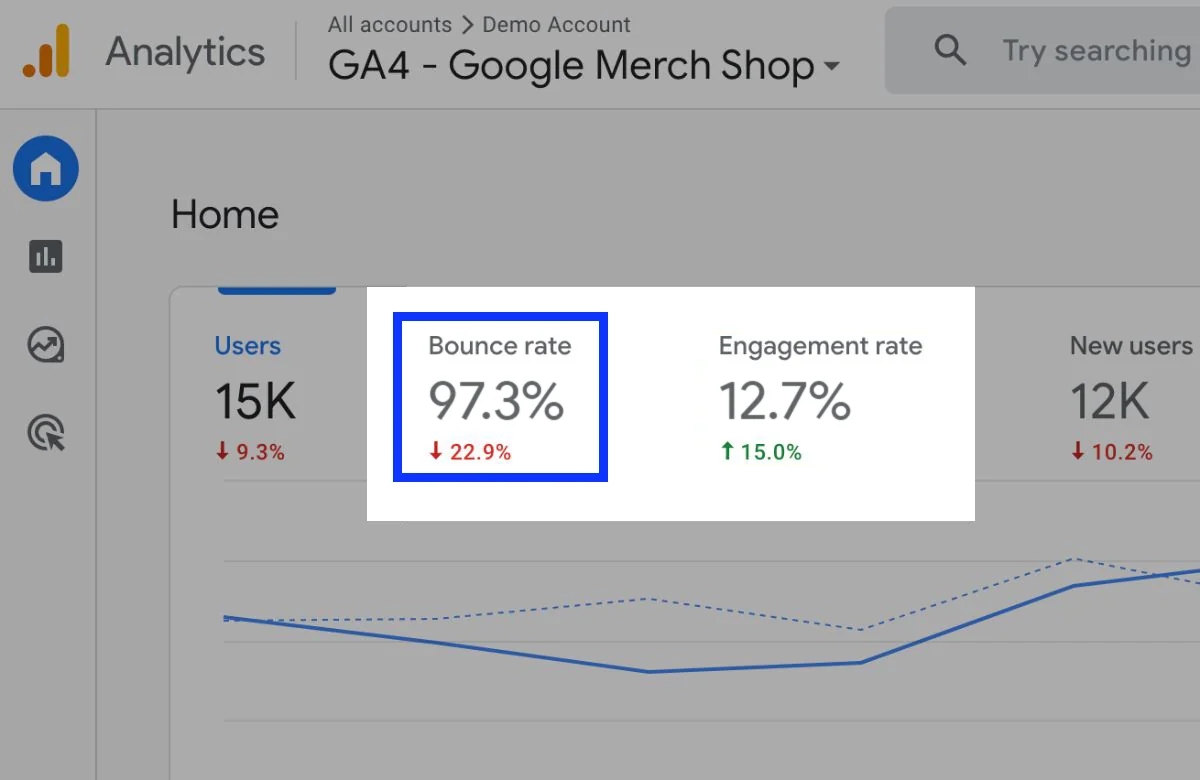
Task: Open the Demo Account breadcrumb menu
Action: [557, 24]
